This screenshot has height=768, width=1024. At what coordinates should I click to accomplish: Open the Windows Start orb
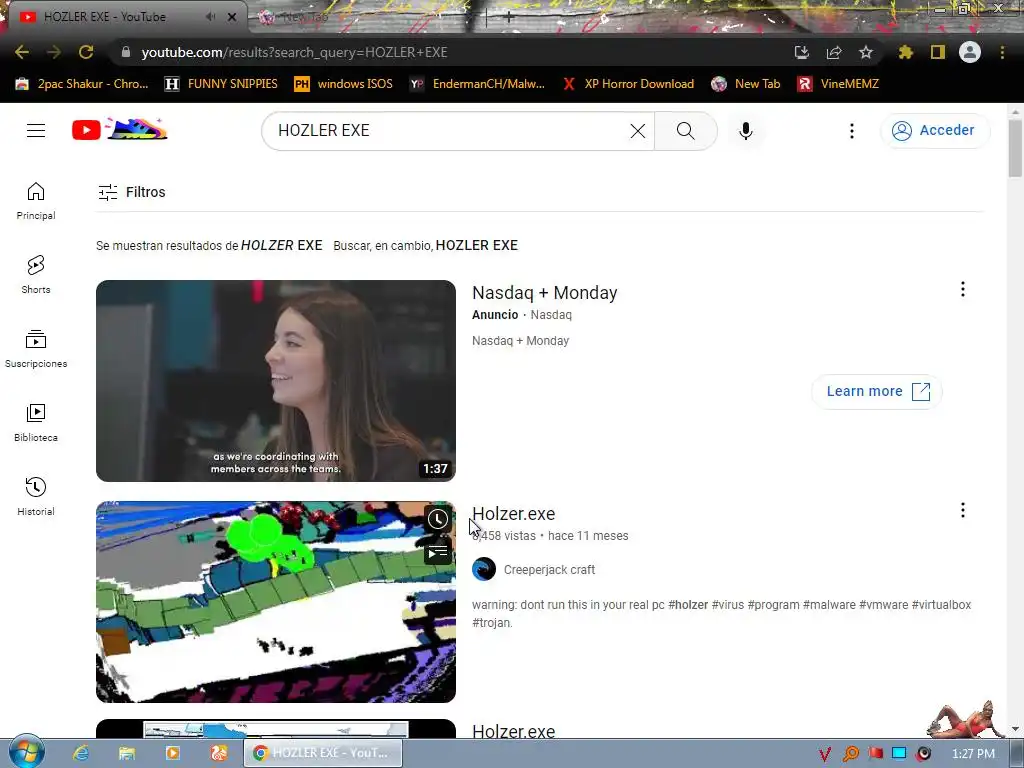click(x=27, y=752)
